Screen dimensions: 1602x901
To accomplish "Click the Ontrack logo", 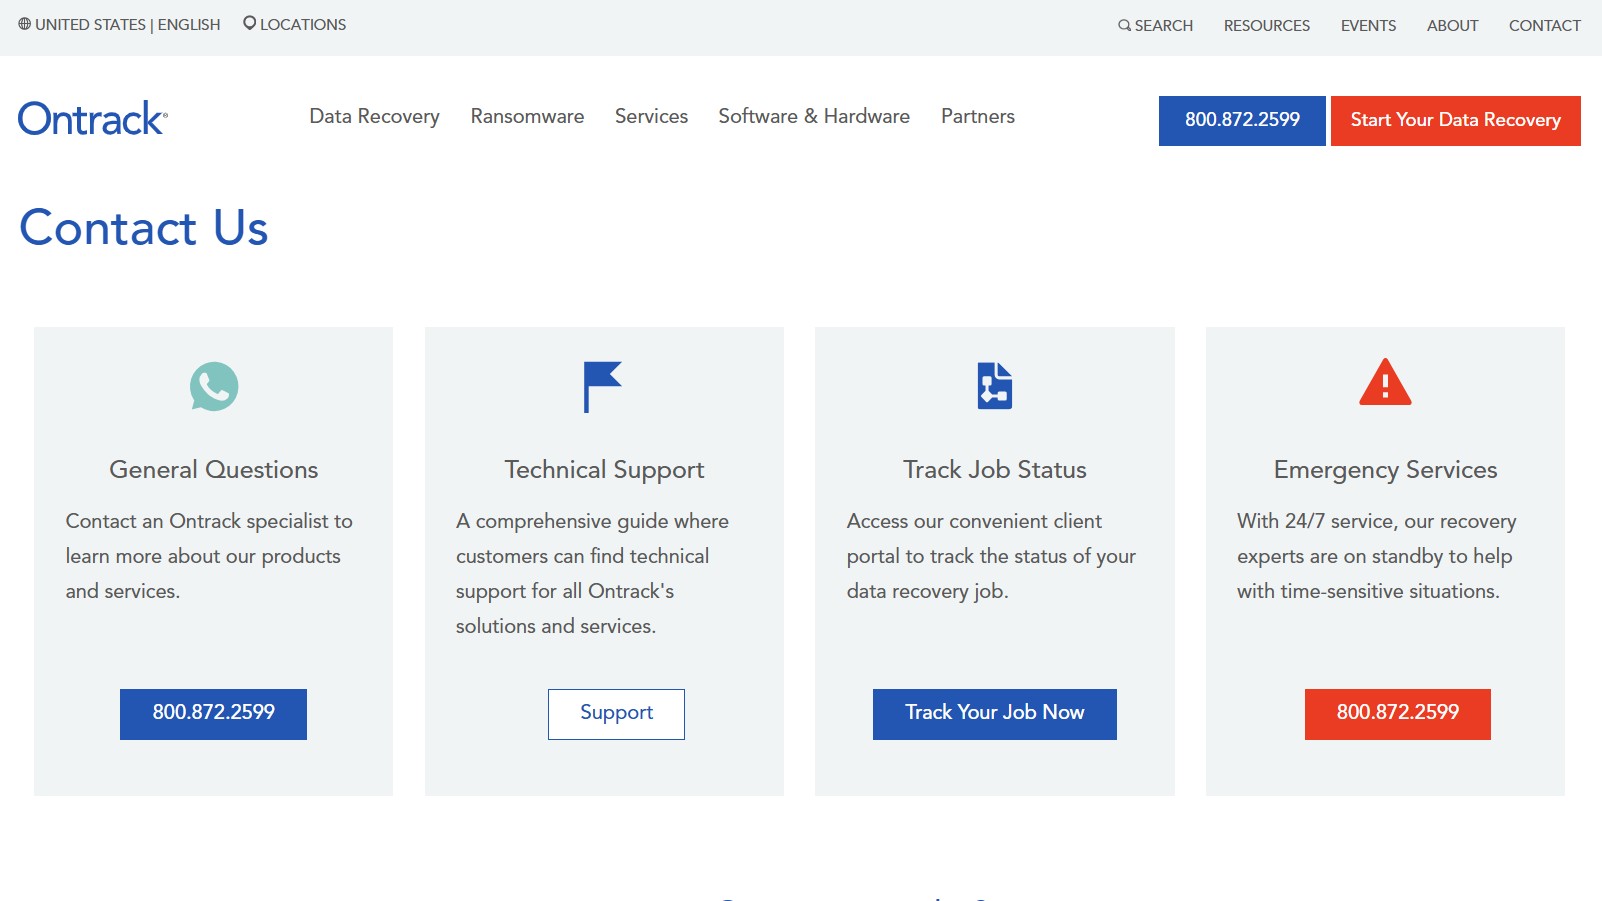I will (92, 118).
